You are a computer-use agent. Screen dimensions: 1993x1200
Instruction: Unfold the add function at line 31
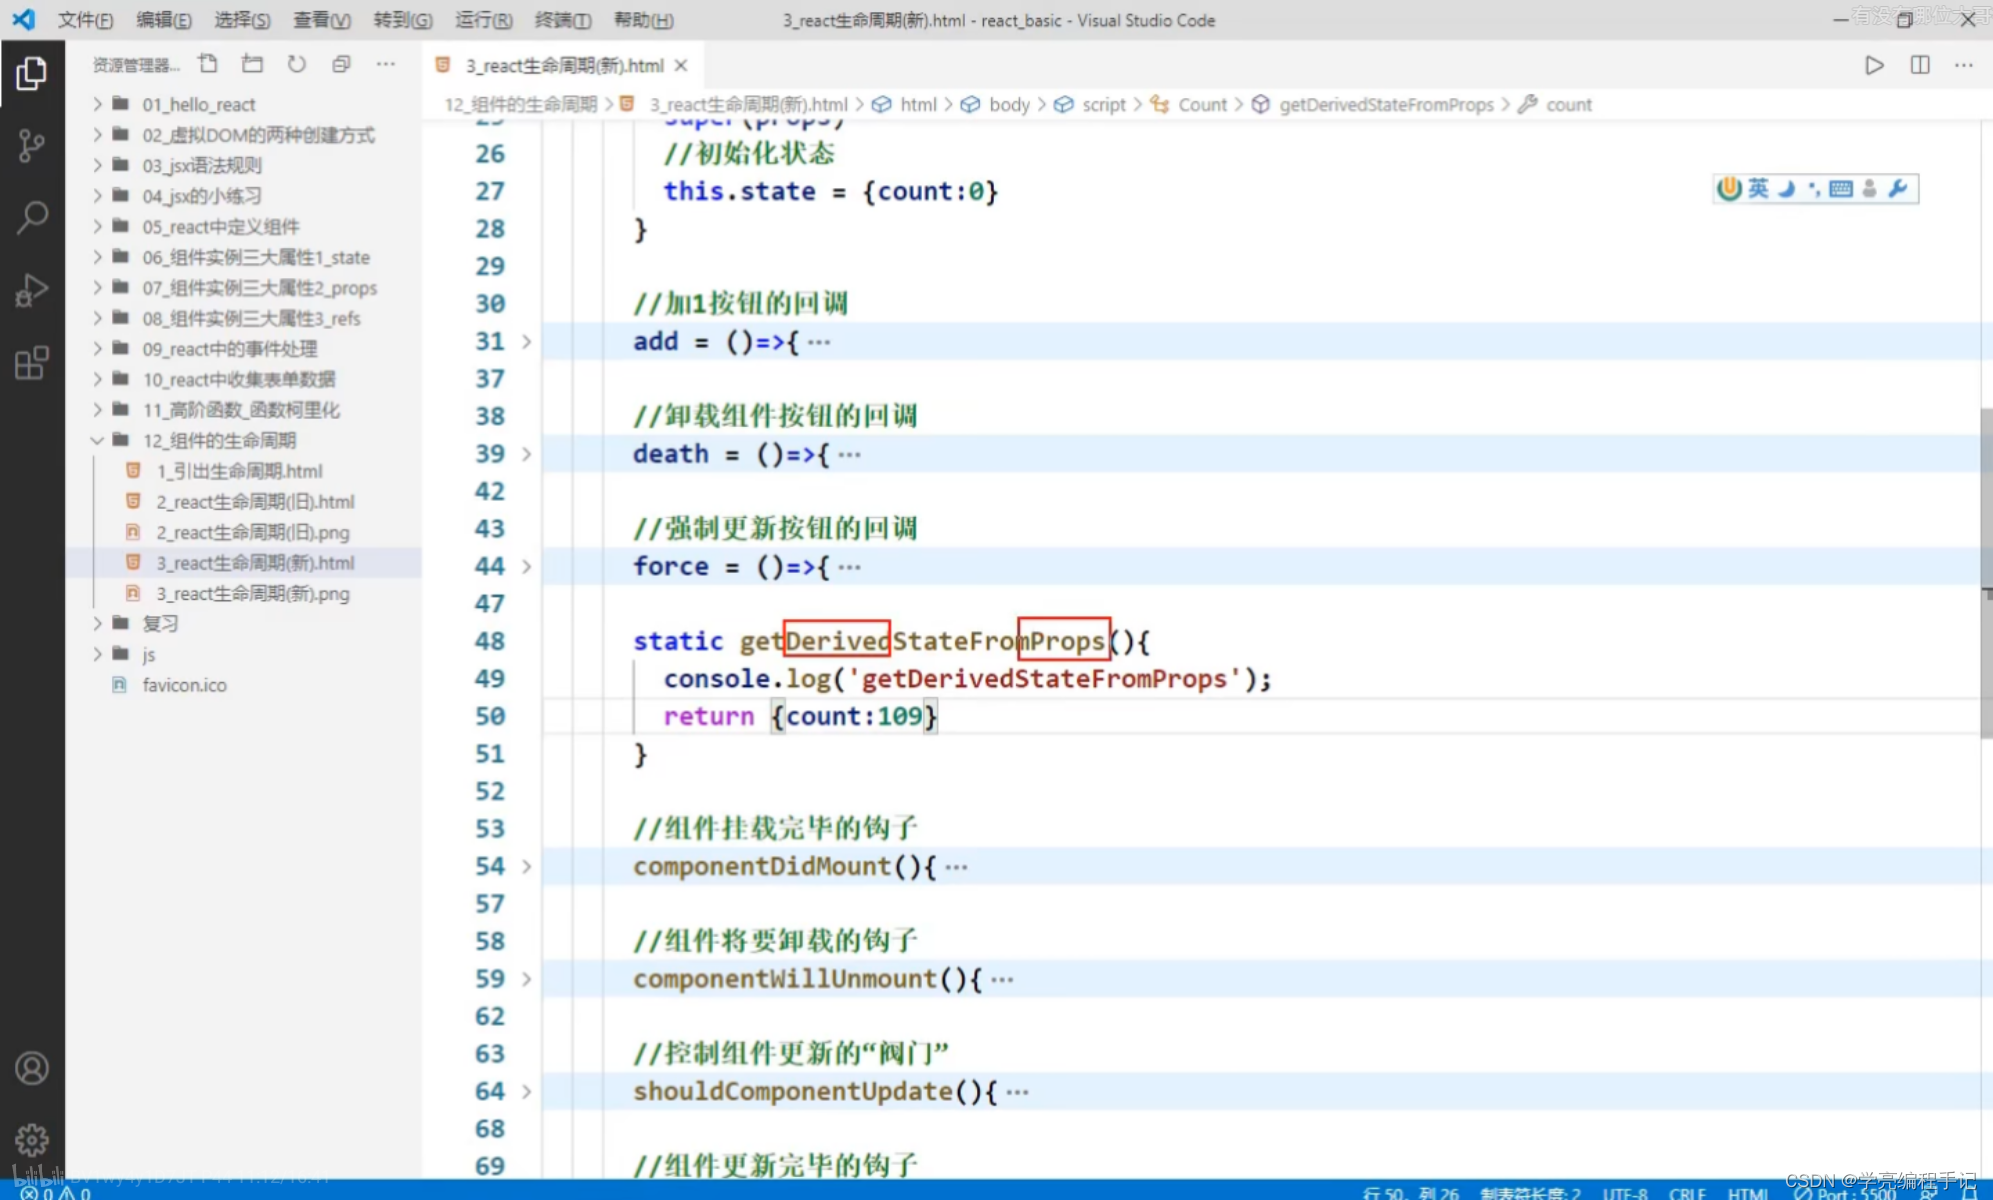click(526, 342)
